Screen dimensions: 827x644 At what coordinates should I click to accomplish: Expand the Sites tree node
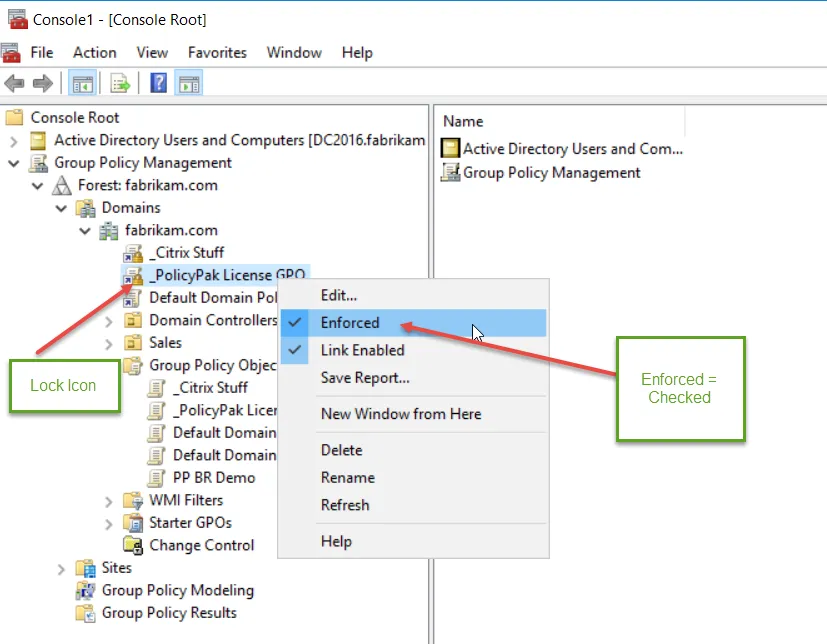[x=62, y=568]
